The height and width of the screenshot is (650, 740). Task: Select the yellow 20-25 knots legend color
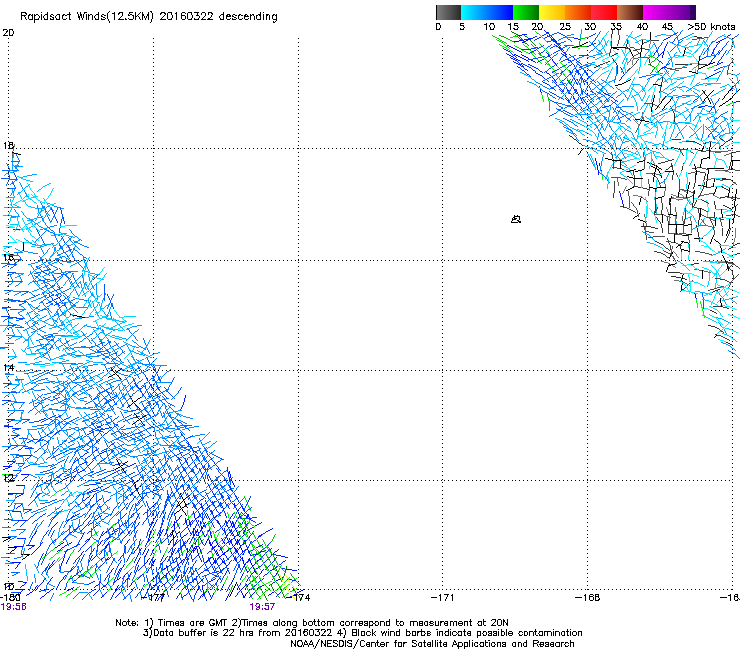pos(552,12)
